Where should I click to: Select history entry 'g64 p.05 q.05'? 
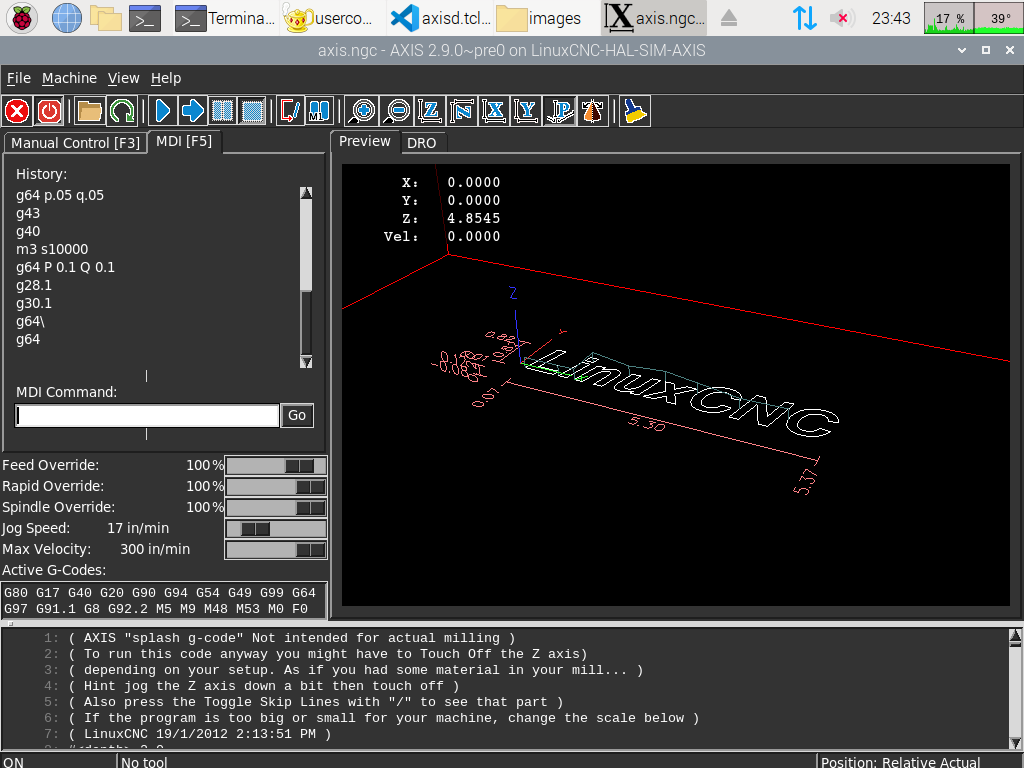(x=60, y=195)
